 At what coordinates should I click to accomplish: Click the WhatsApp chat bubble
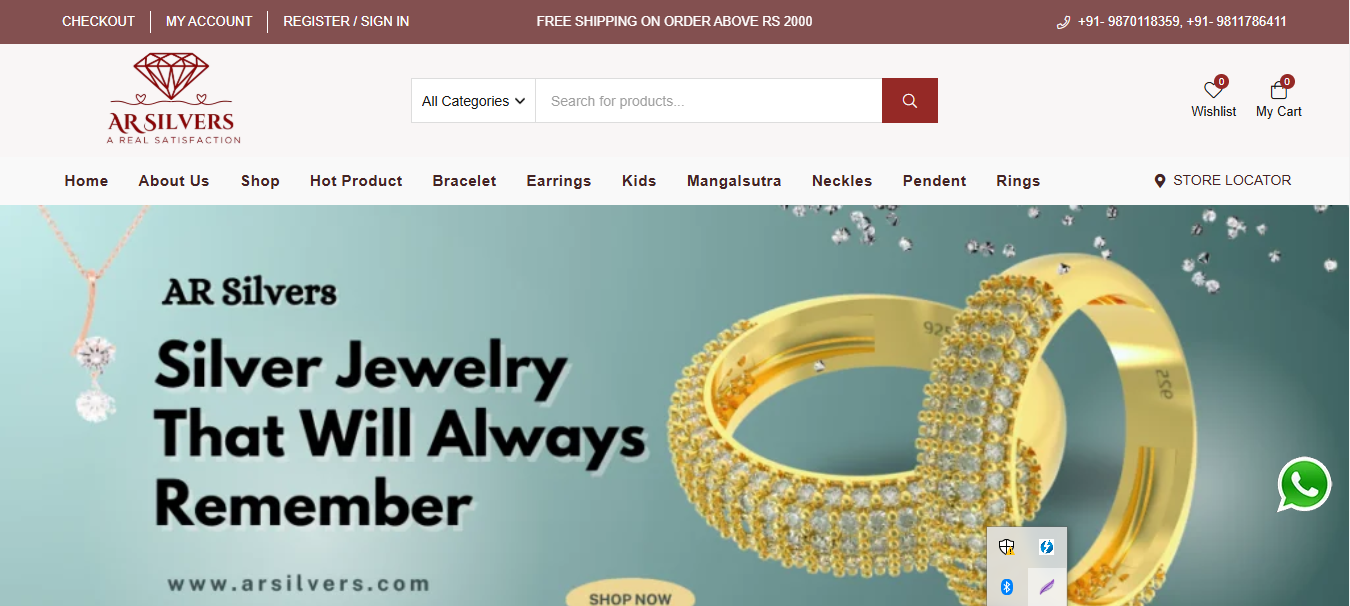pyautogui.click(x=1304, y=484)
